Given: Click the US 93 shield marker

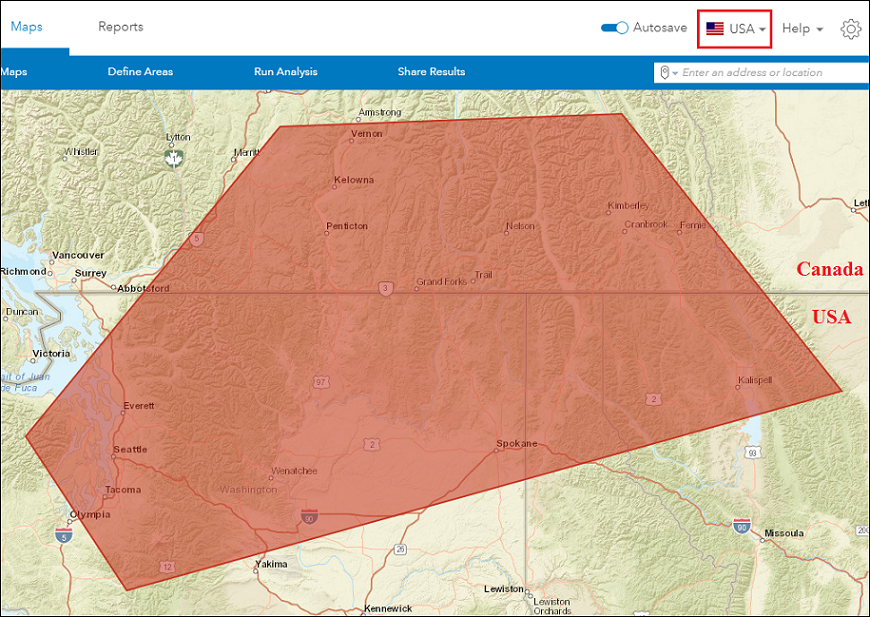Looking at the screenshot, I should pyautogui.click(x=752, y=452).
